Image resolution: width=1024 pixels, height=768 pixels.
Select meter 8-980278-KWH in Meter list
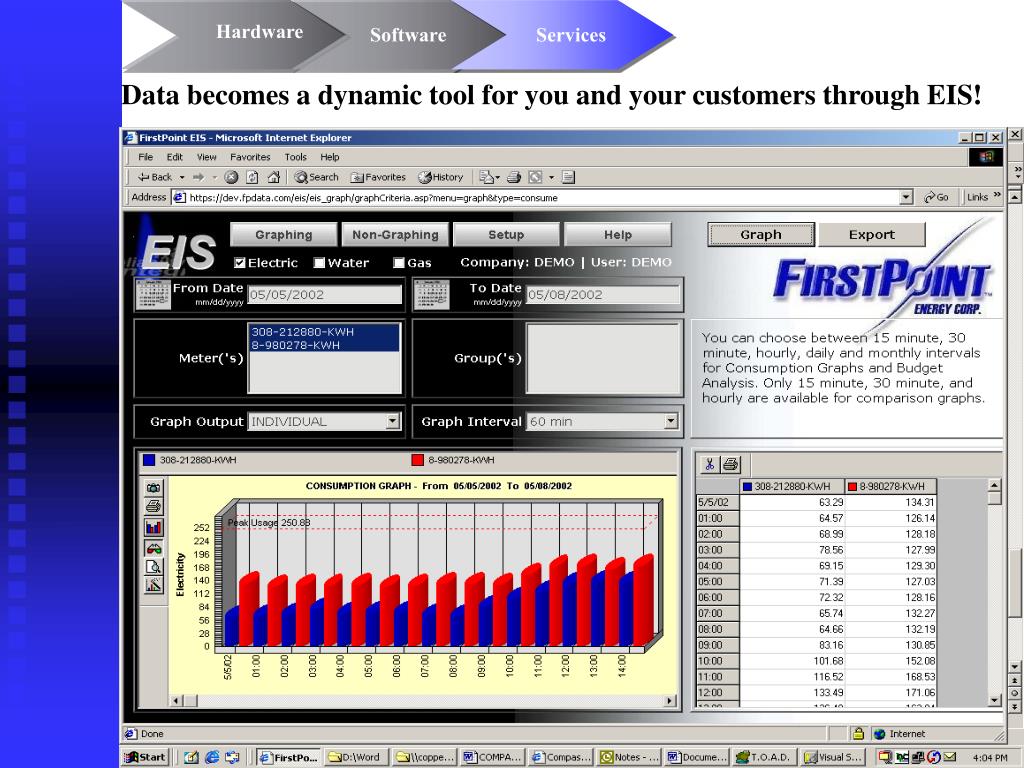coord(324,345)
